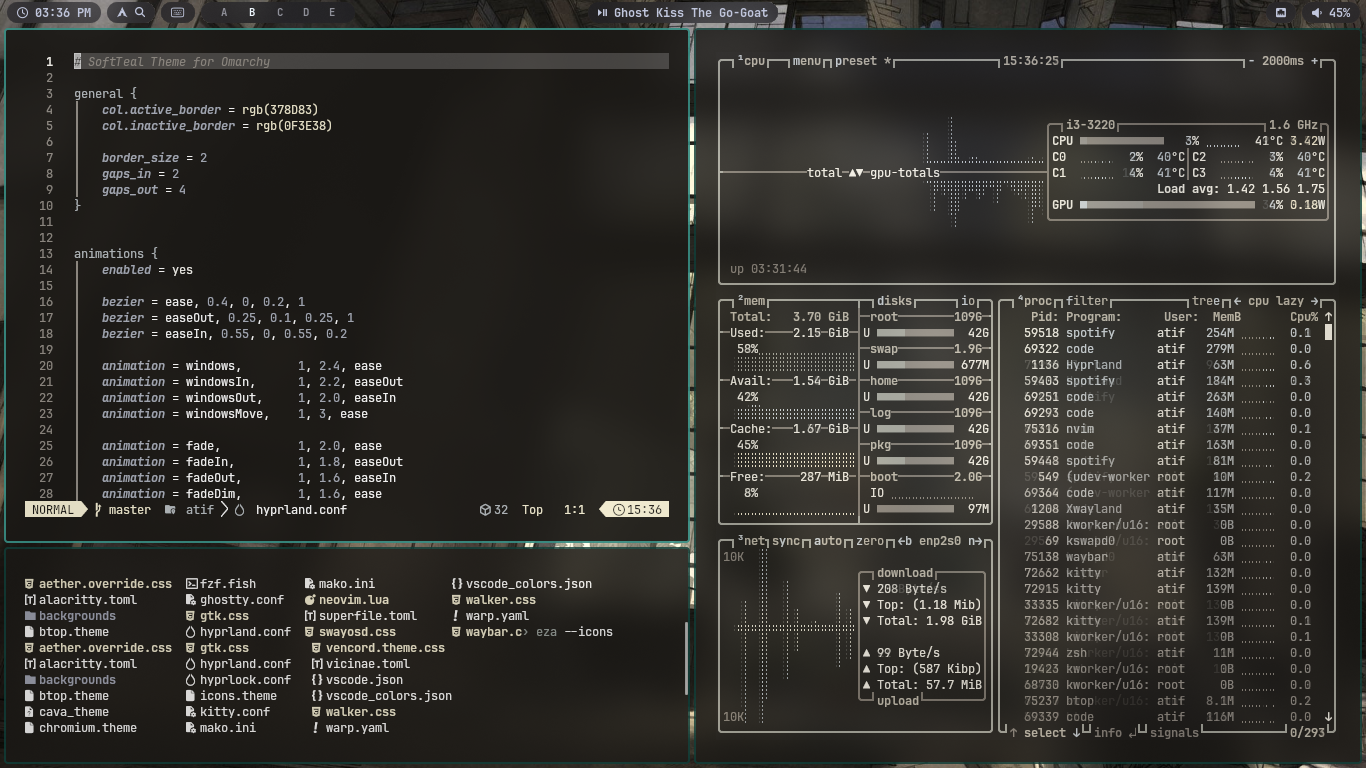Click the TOML icon of superfile.toml
The height and width of the screenshot is (768, 1366).
[x=310, y=616]
